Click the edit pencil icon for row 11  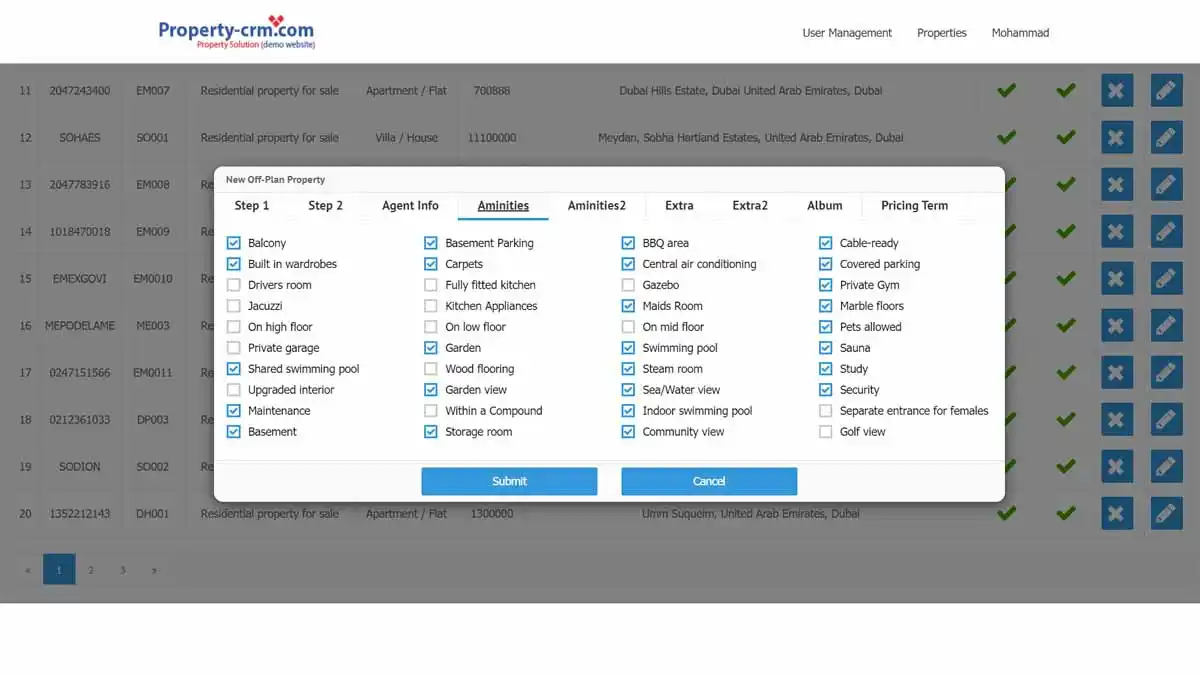(1166, 90)
